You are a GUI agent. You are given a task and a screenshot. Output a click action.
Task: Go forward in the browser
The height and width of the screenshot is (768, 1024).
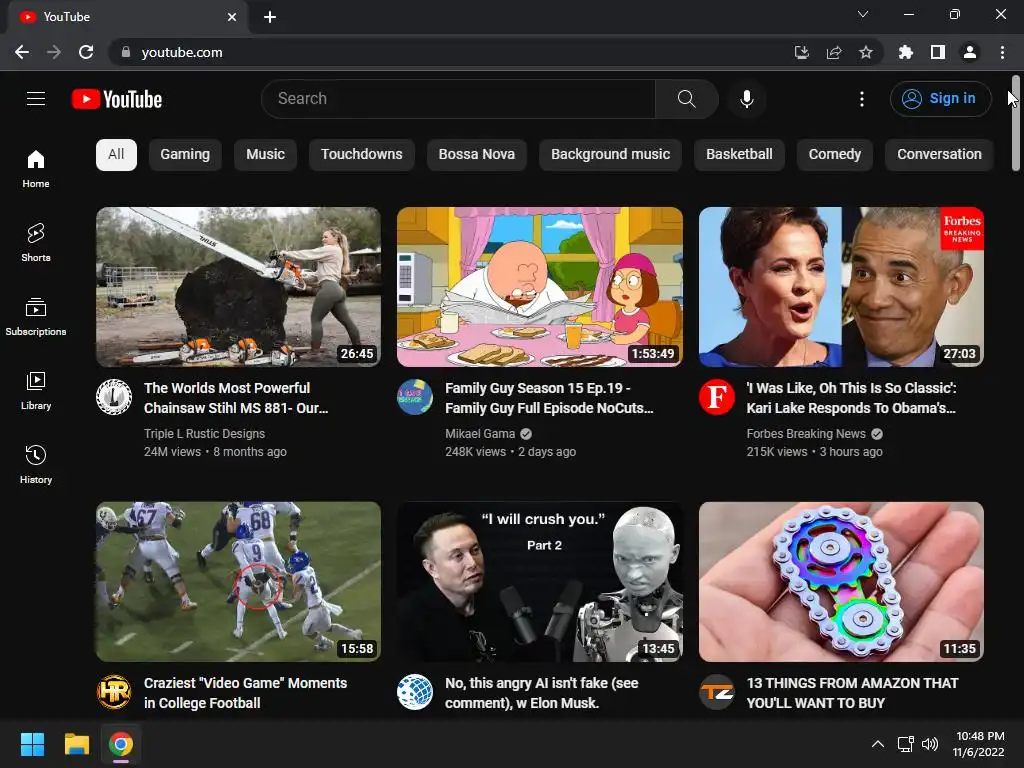(x=54, y=52)
